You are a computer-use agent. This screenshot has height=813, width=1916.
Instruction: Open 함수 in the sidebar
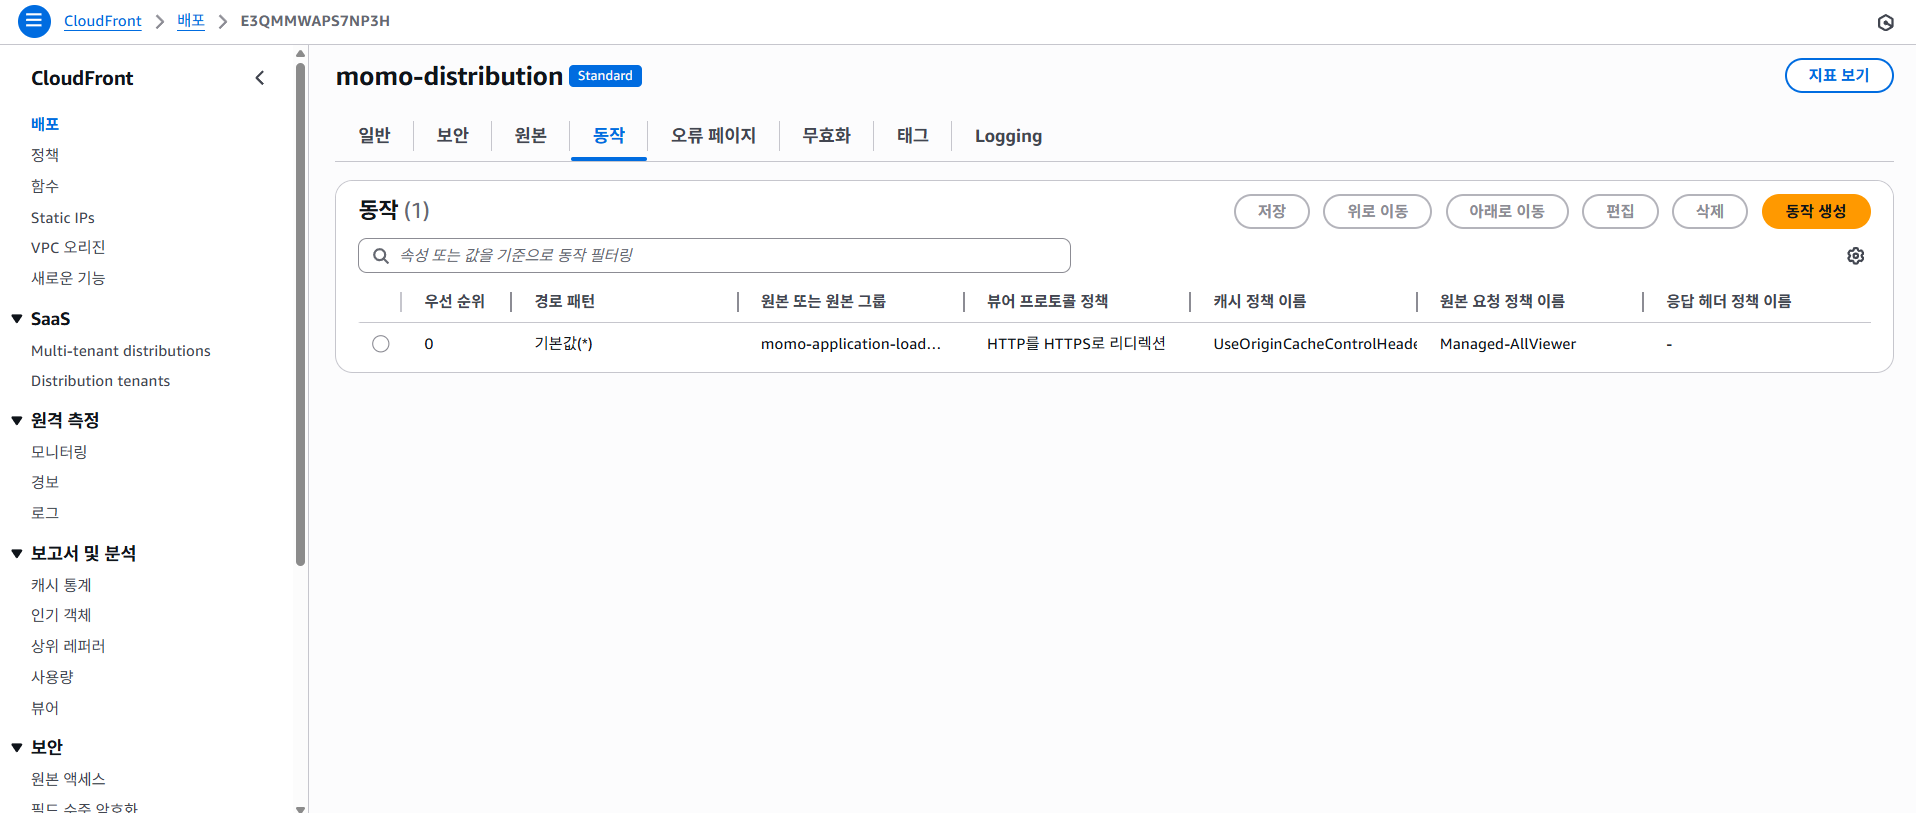(45, 186)
